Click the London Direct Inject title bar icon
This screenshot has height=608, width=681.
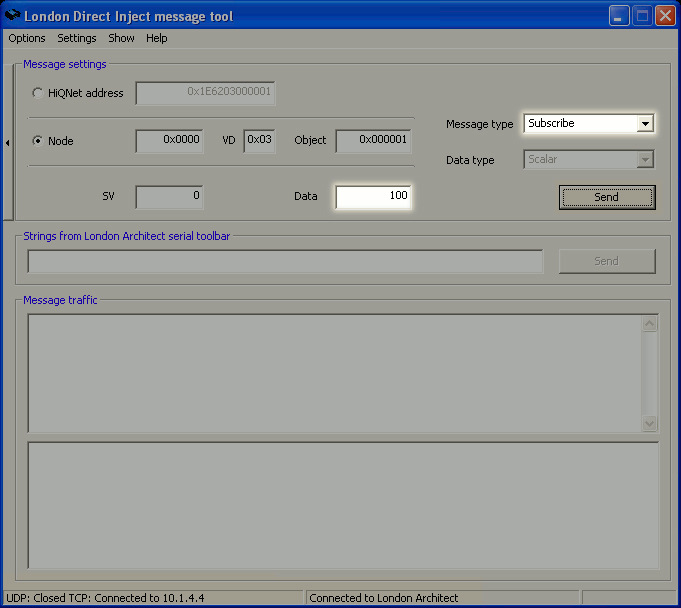click(x=13, y=16)
